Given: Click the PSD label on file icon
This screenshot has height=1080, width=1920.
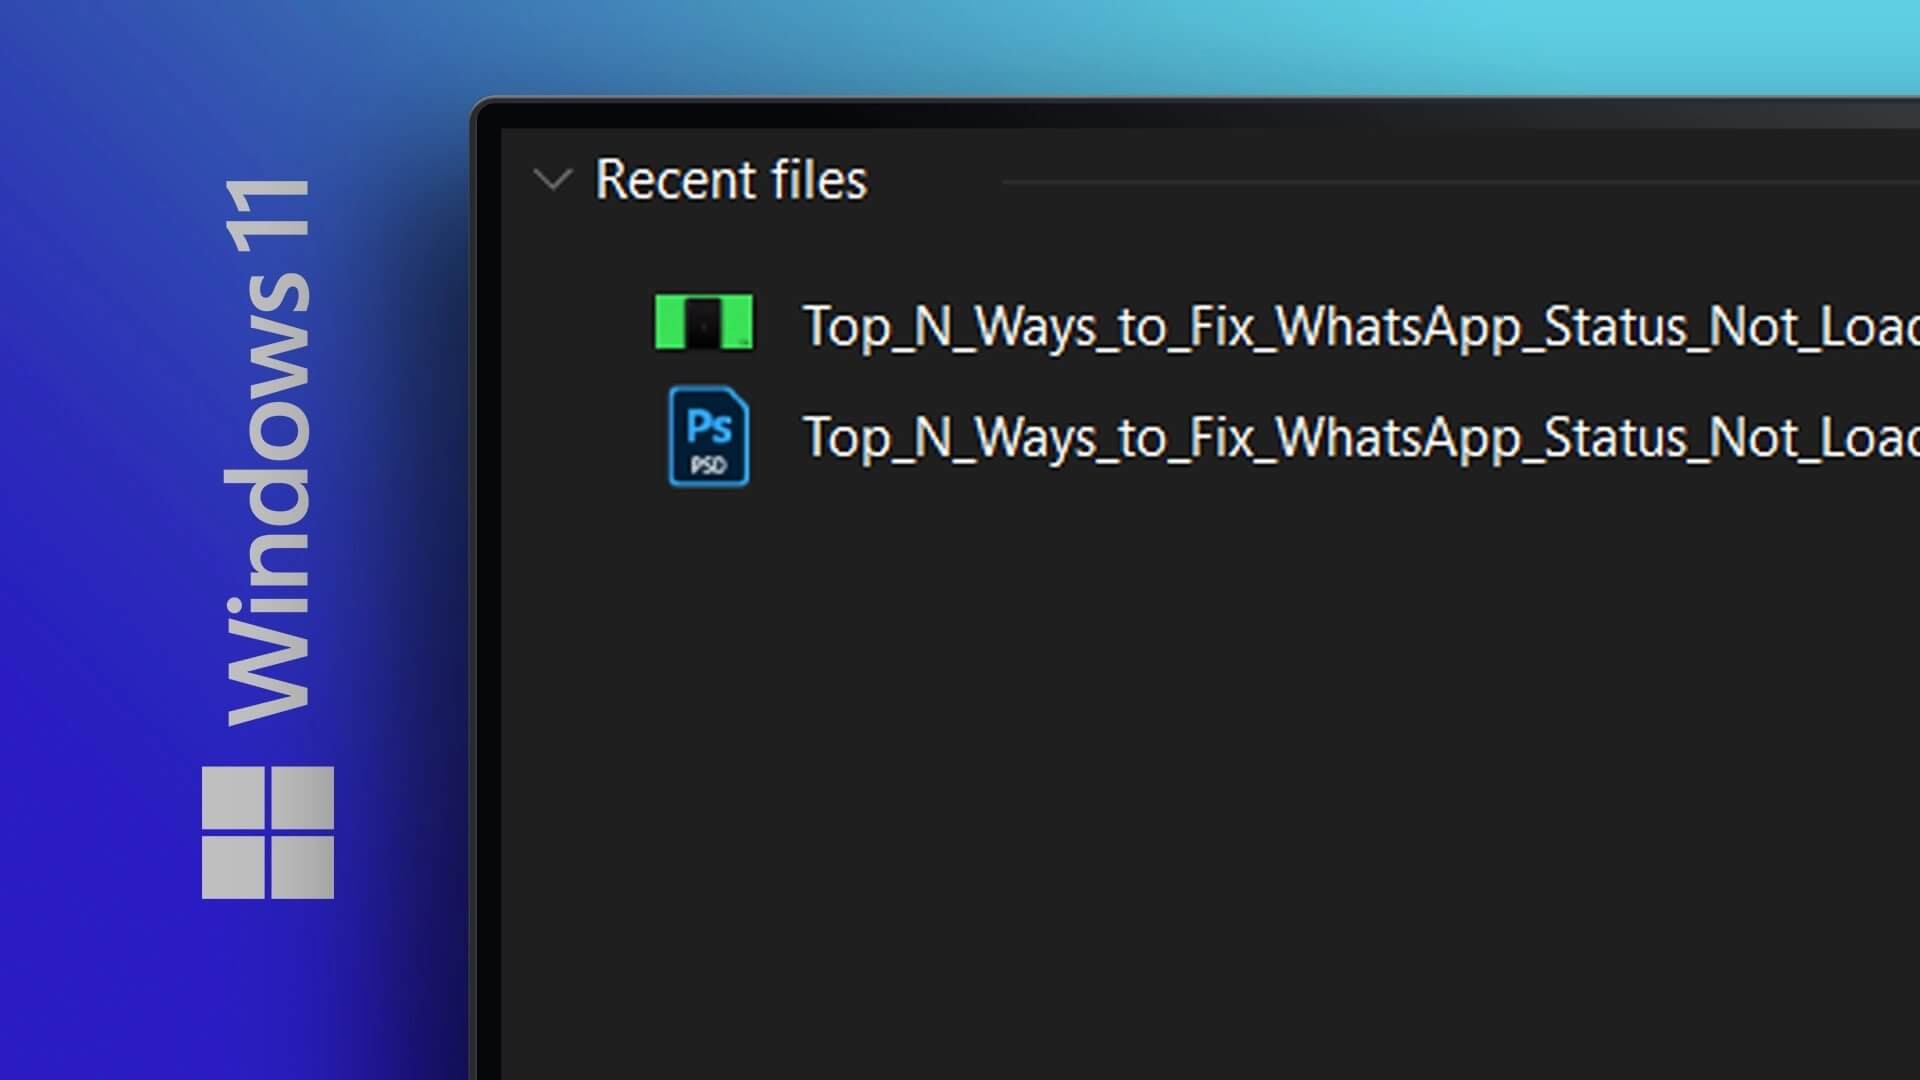Looking at the screenshot, I should coord(708,466).
